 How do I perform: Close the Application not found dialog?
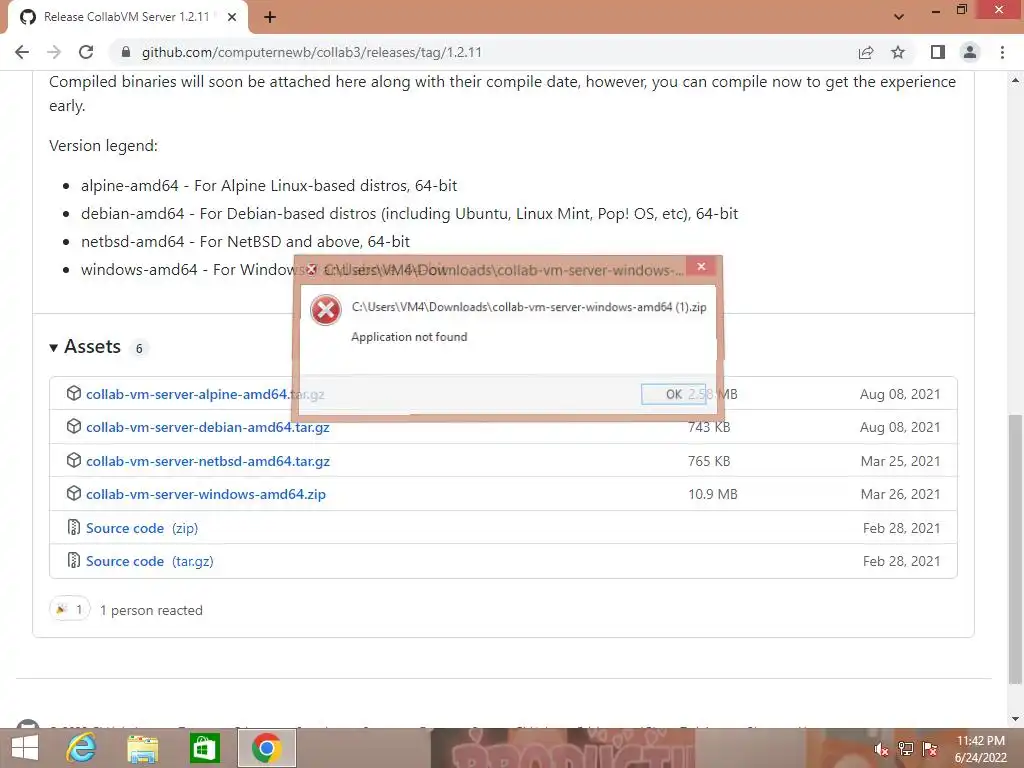click(x=701, y=266)
